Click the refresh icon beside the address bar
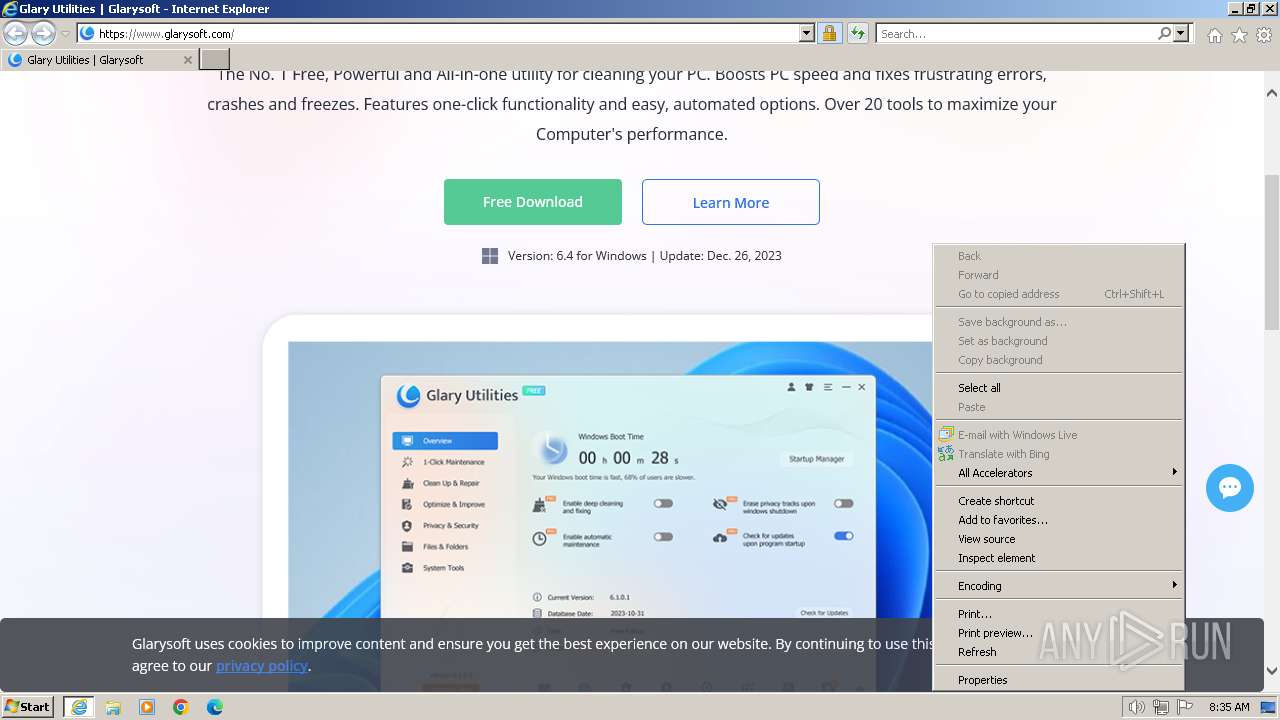This screenshot has width=1280, height=720. click(857, 33)
